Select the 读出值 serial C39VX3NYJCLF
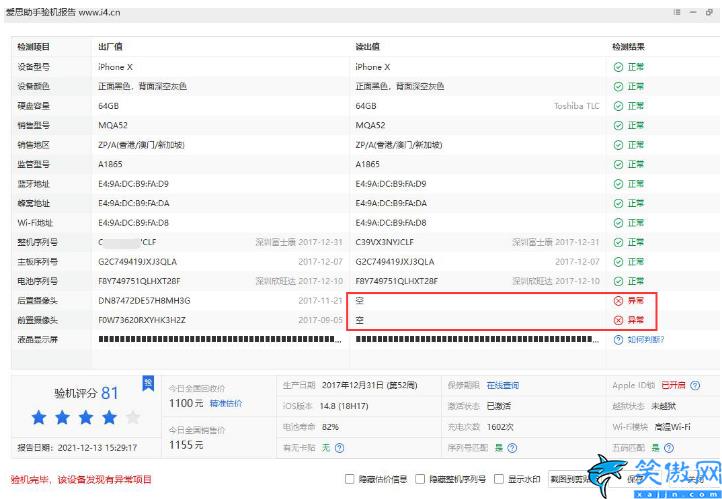The height and width of the screenshot is (499, 722). 384,242
